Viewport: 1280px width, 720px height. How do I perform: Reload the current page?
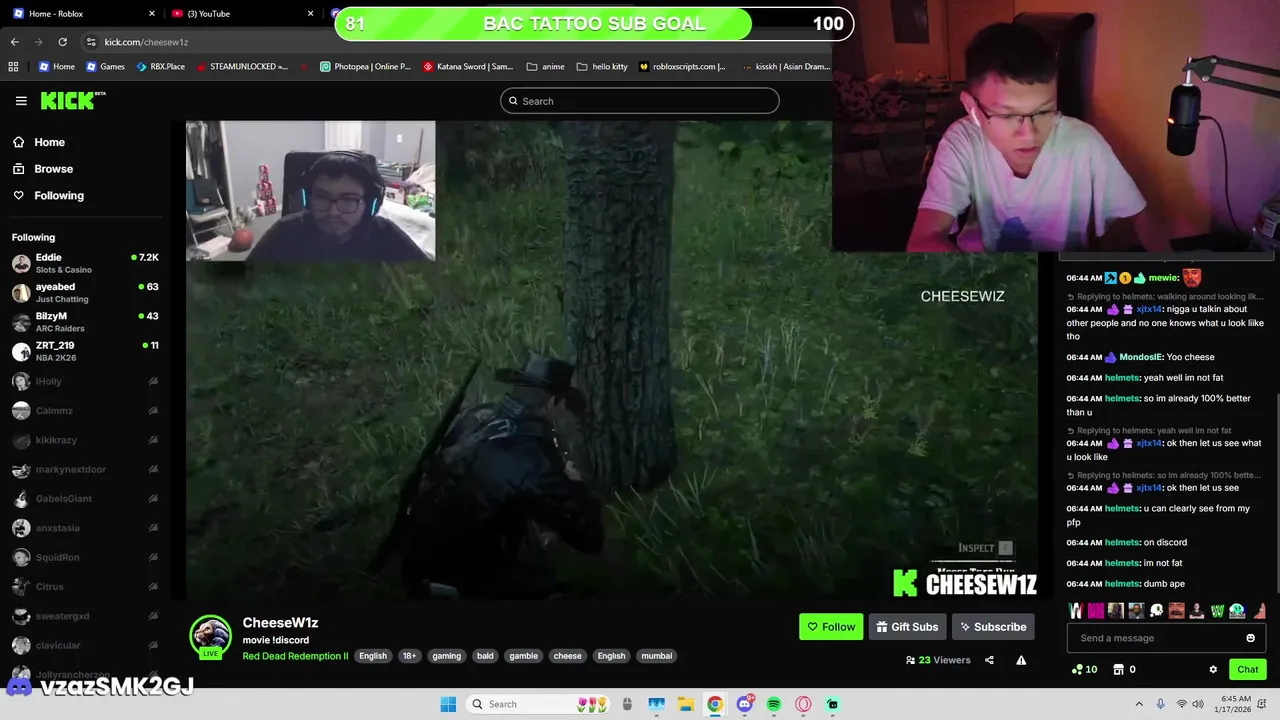pyautogui.click(x=62, y=42)
